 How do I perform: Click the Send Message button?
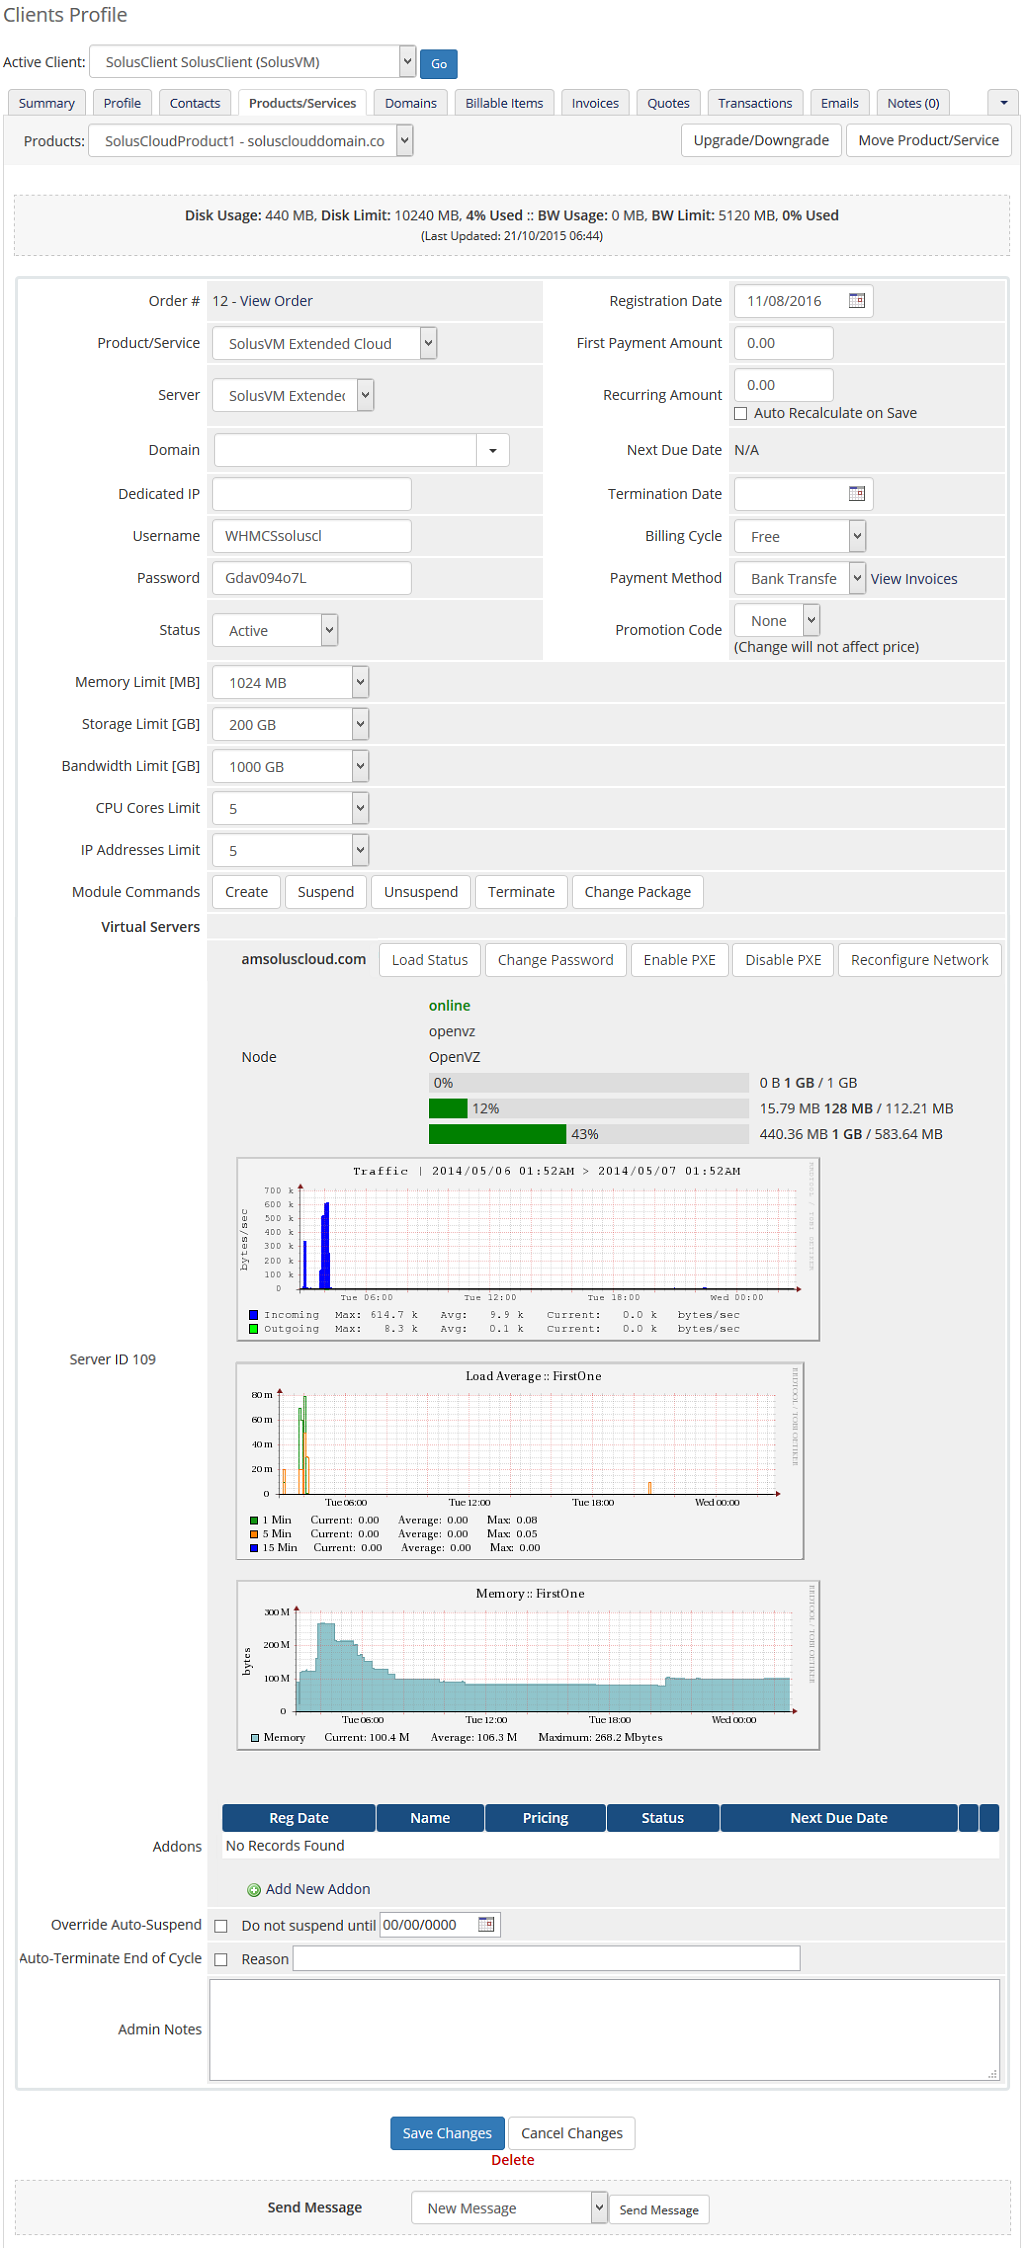(659, 2209)
